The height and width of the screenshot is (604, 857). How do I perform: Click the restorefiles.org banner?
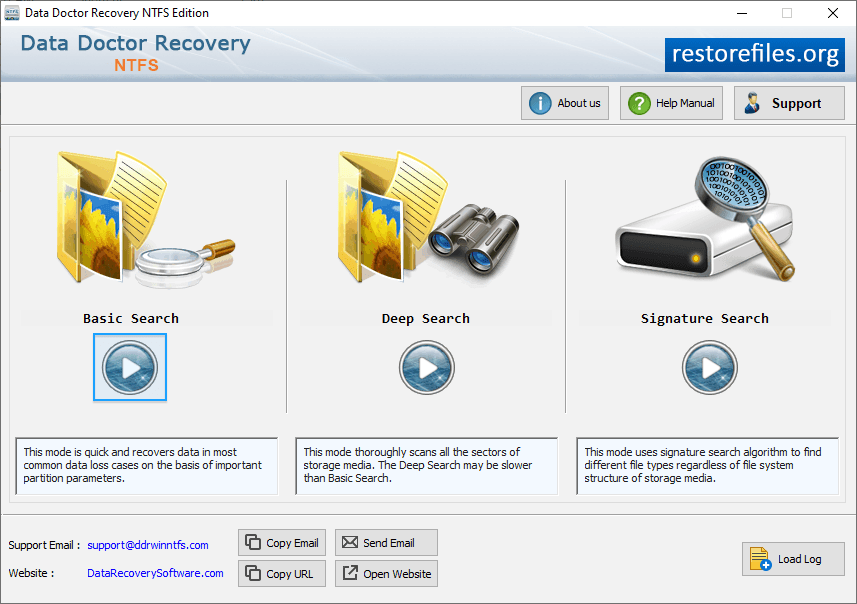click(x=755, y=55)
